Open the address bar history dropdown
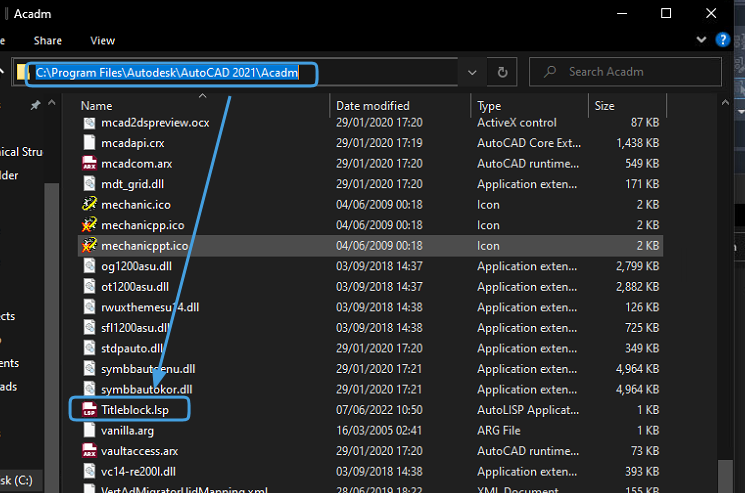Viewport: 745px width, 493px height. [x=472, y=73]
